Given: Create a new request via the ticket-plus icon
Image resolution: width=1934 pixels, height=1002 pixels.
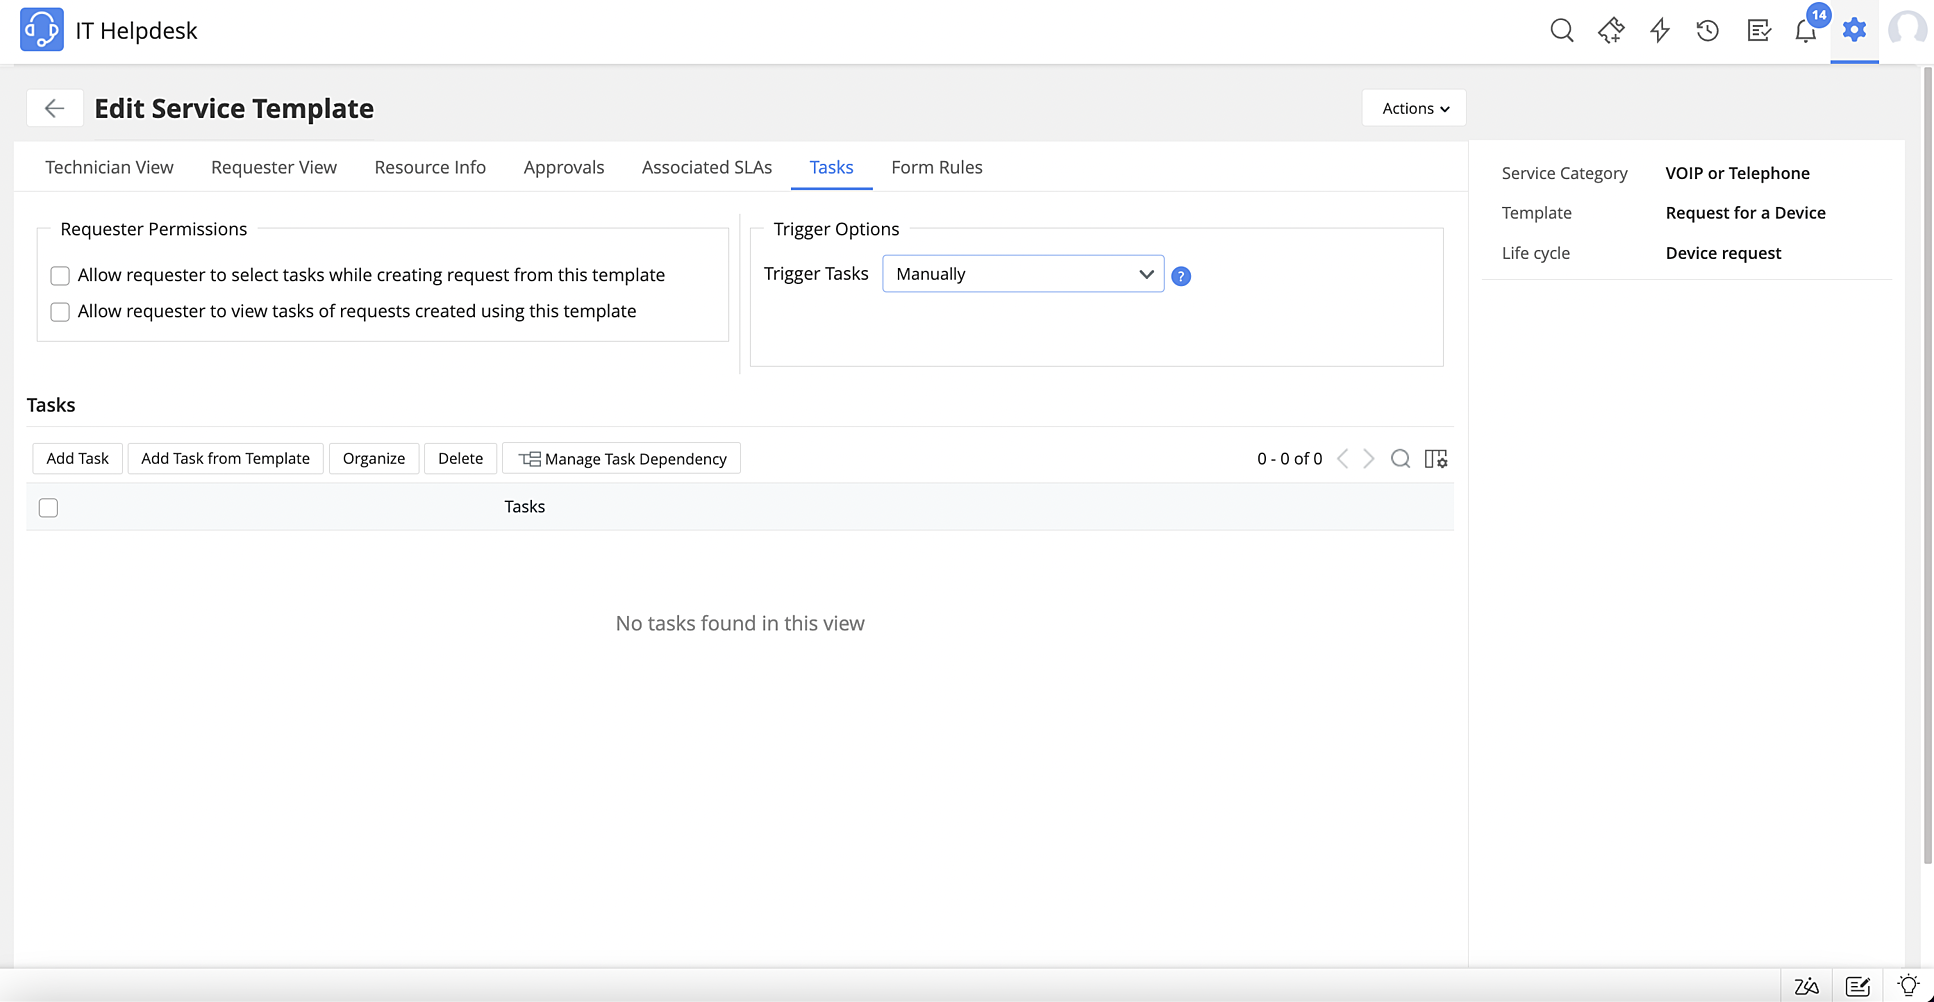Looking at the screenshot, I should point(1610,30).
